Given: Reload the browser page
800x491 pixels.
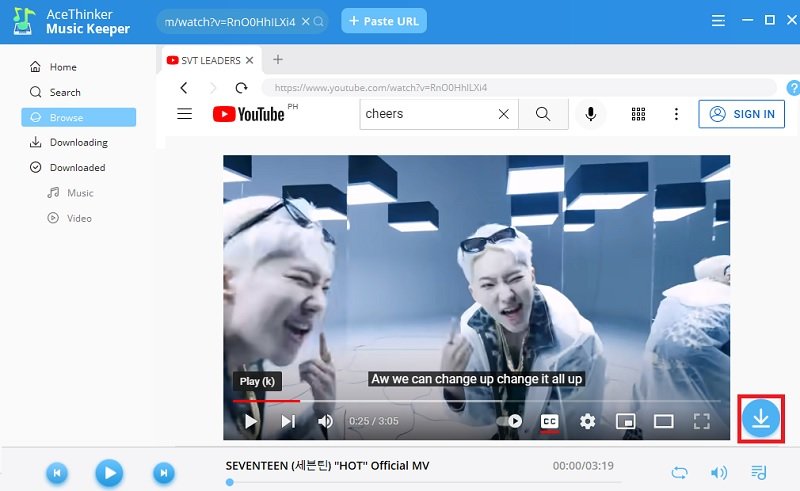Looking at the screenshot, I should click(x=241, y=88).
